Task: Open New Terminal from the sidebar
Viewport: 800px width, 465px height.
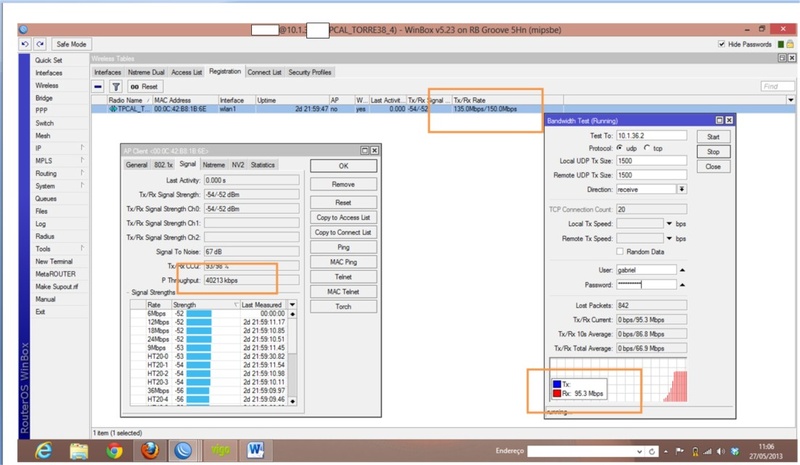Action: [54, 261]
